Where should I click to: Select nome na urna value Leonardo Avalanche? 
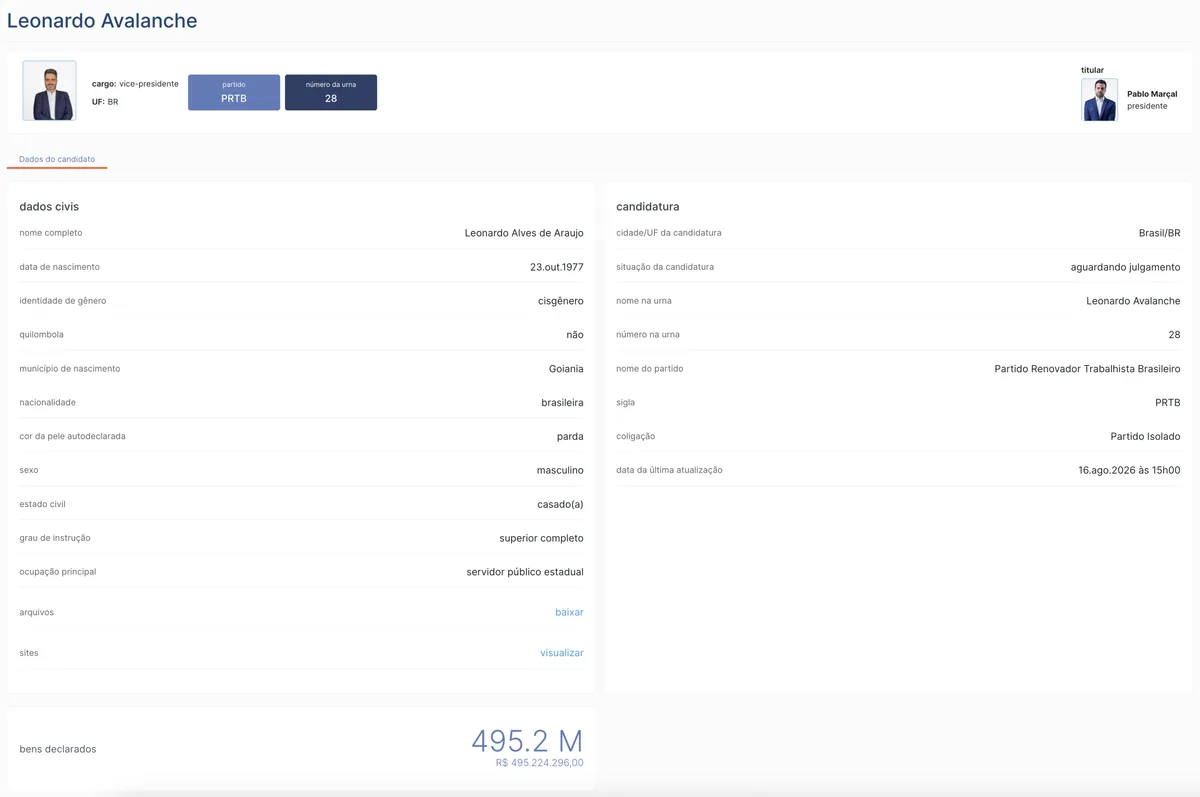[1133, 301]
